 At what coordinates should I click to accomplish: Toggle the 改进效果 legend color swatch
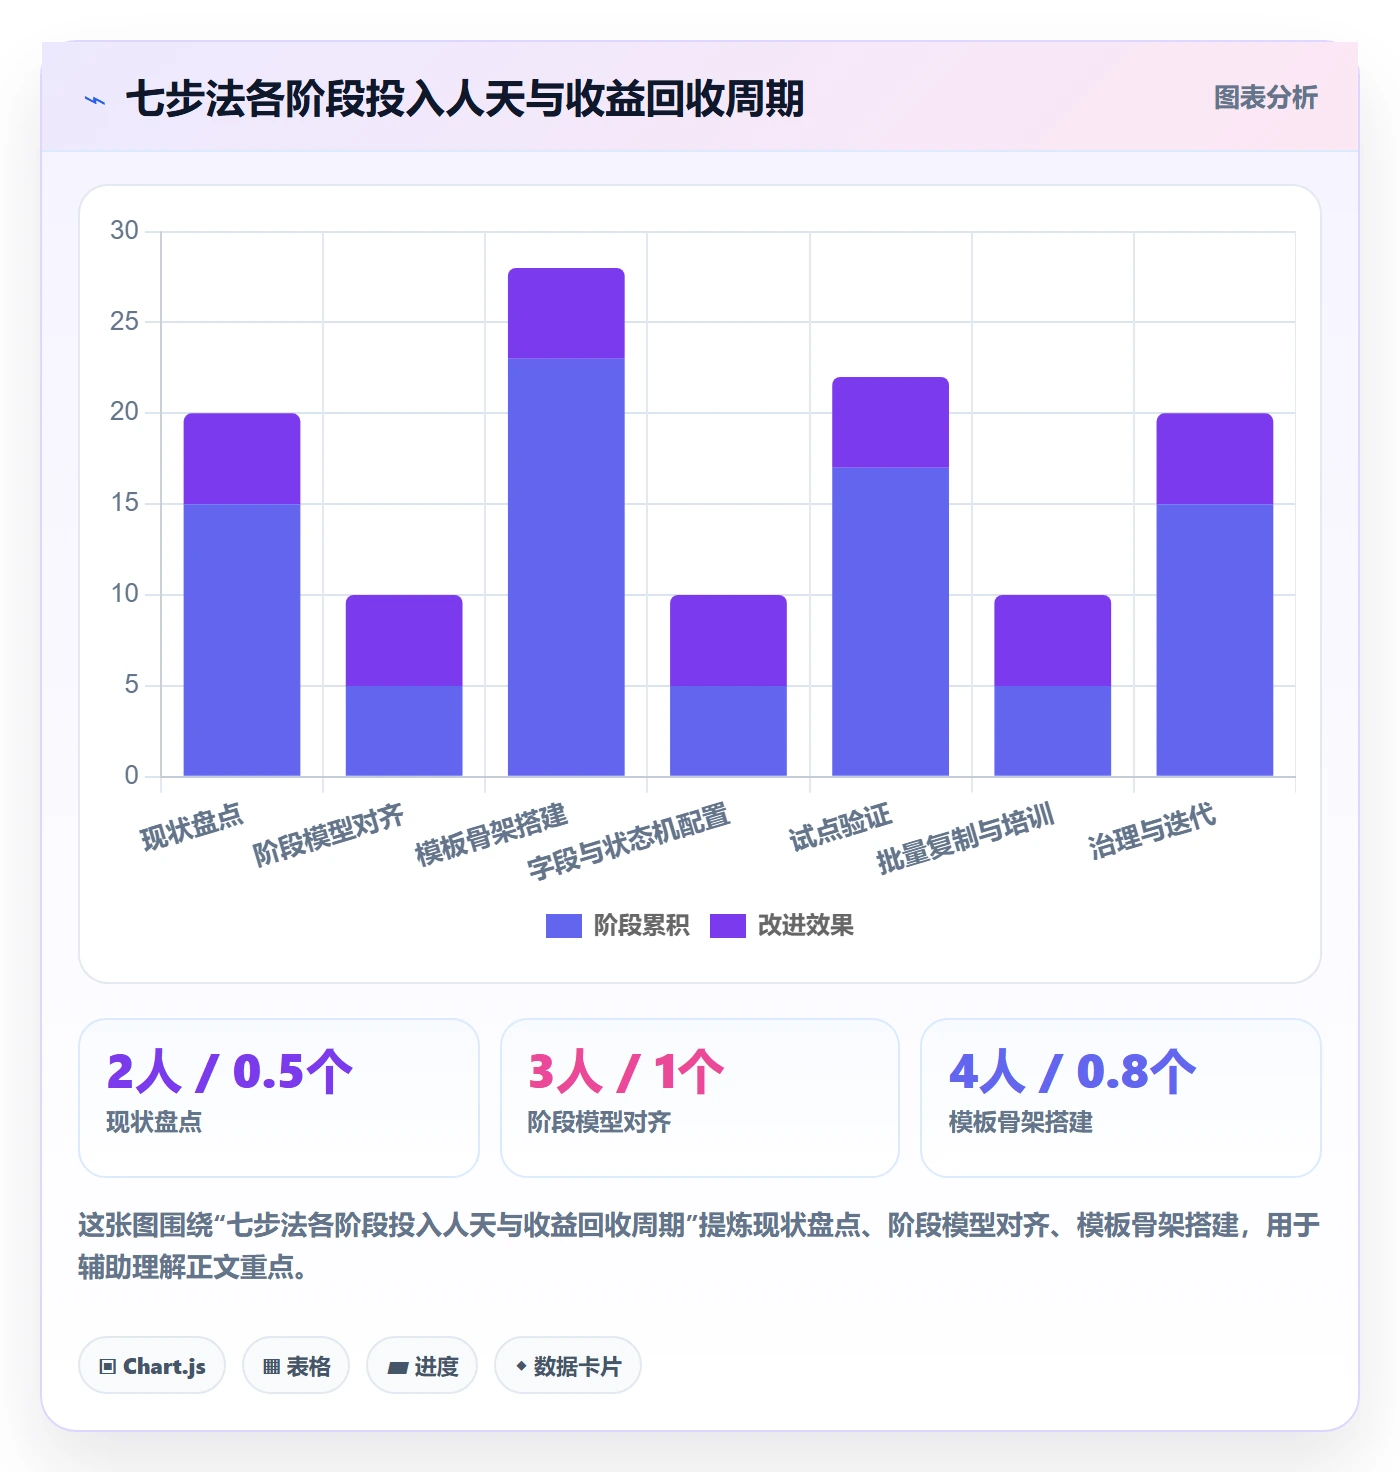pos(727,926)
